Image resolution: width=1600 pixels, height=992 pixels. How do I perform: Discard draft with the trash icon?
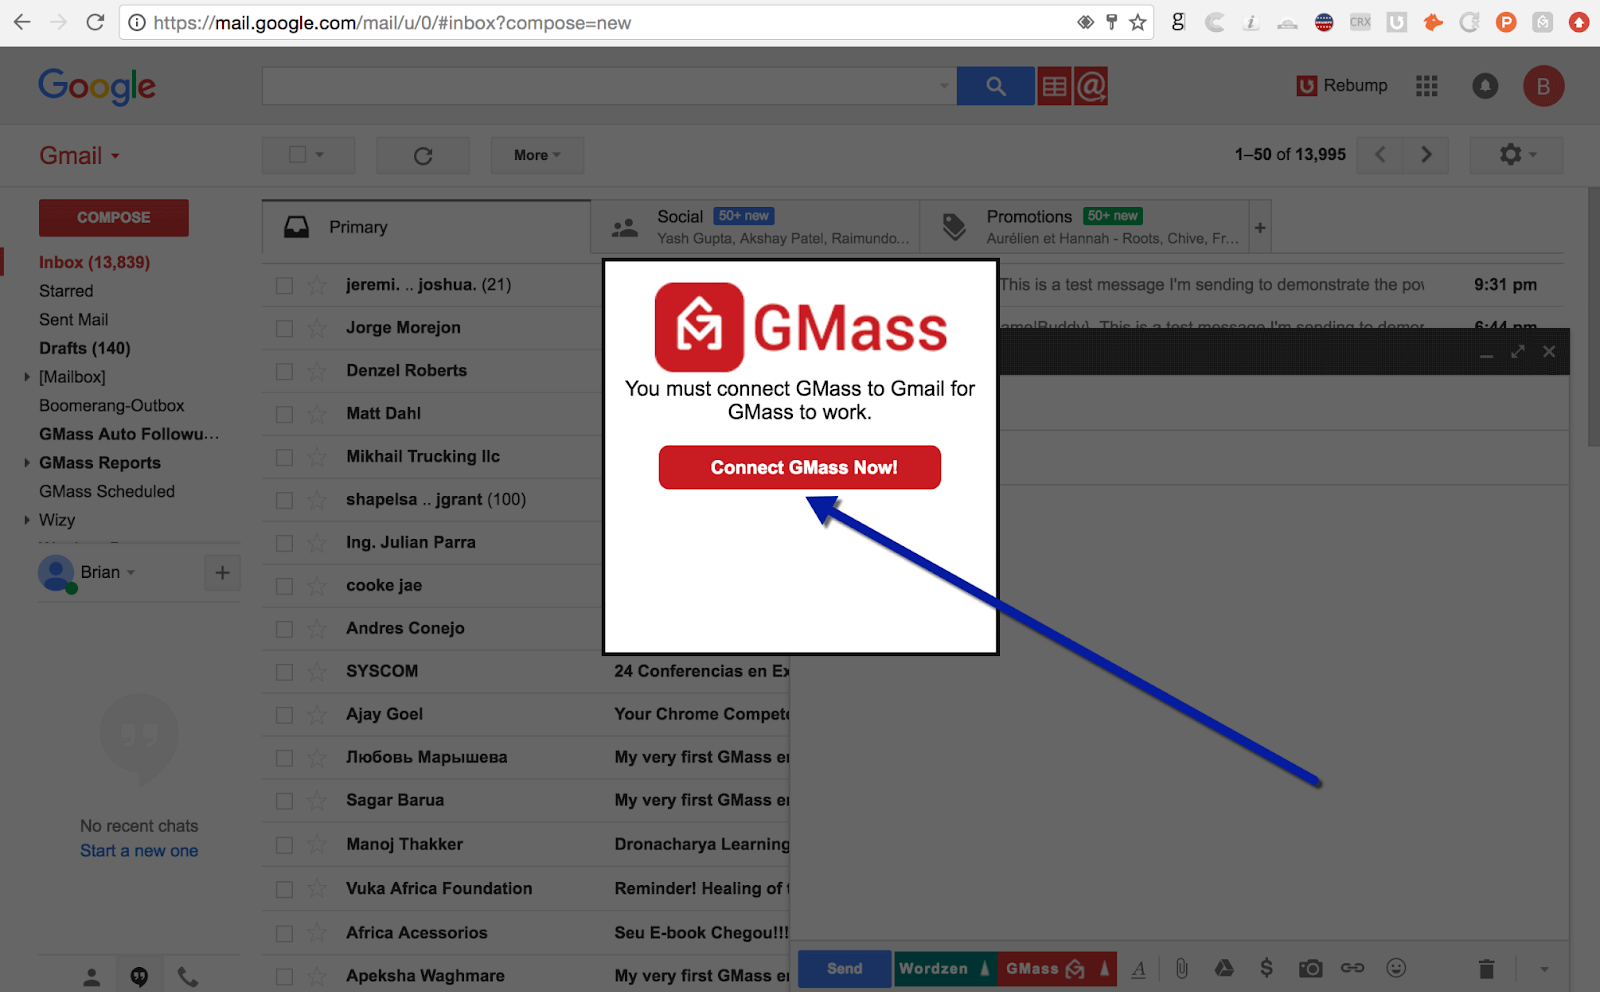click(1487, 968)
